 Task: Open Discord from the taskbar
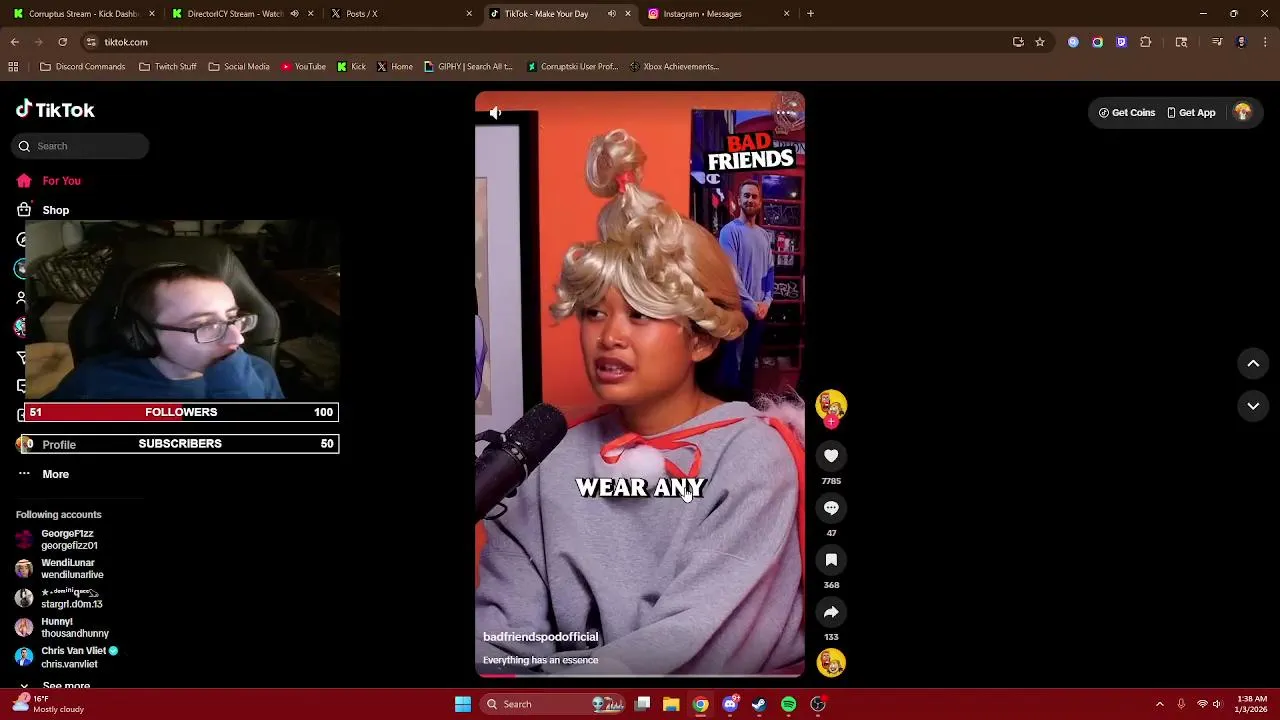coord(730,704)
